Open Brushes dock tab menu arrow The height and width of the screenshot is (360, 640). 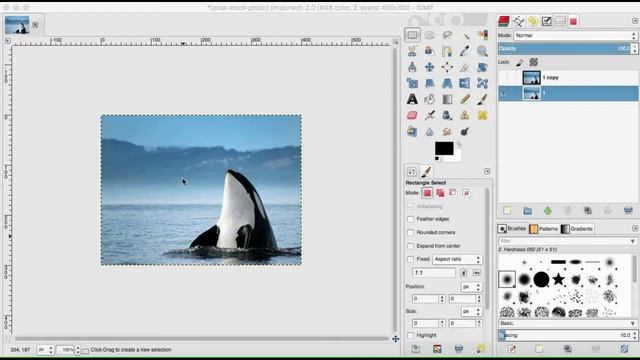635,229
